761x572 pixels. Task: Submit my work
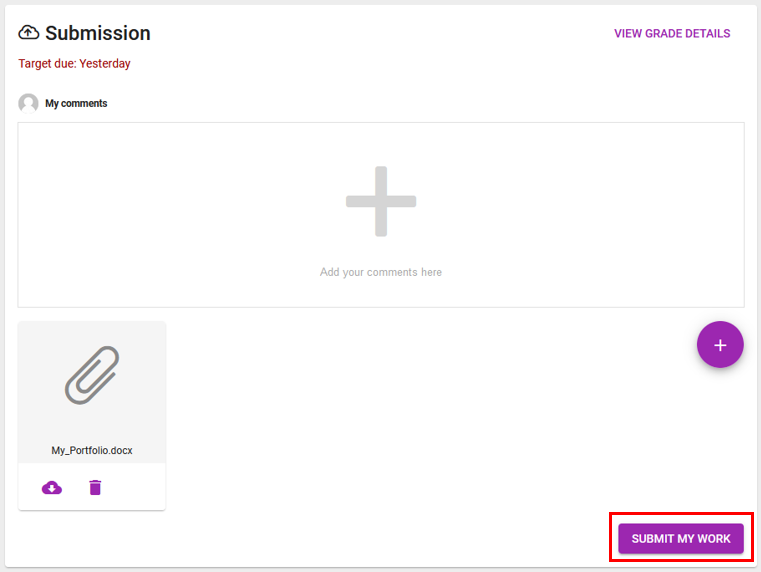(681, 539)
